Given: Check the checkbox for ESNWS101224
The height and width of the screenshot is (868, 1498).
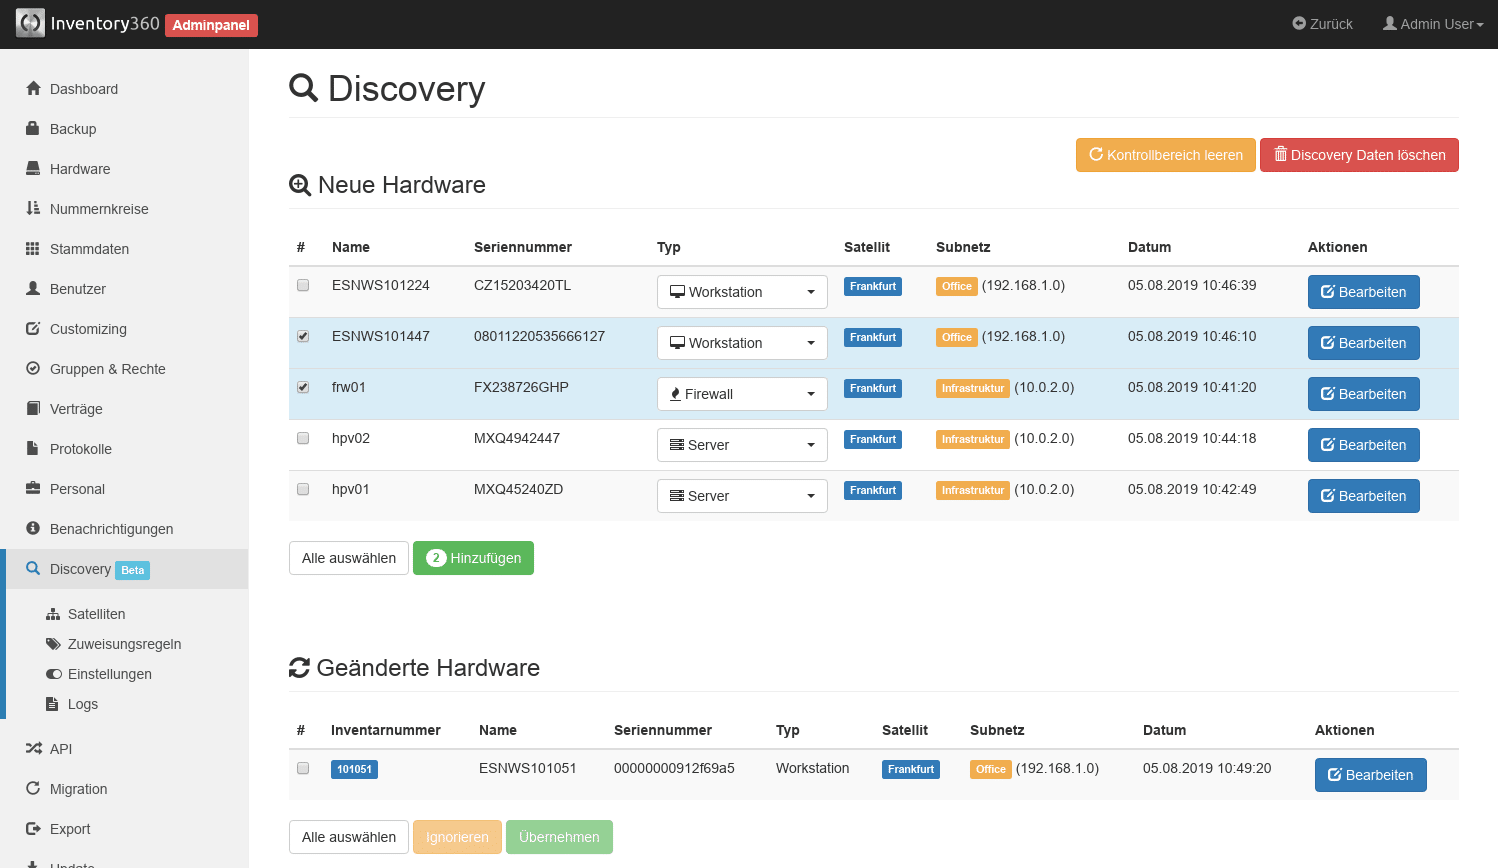Looking at the screenshot, I should [x=303, y=285].
